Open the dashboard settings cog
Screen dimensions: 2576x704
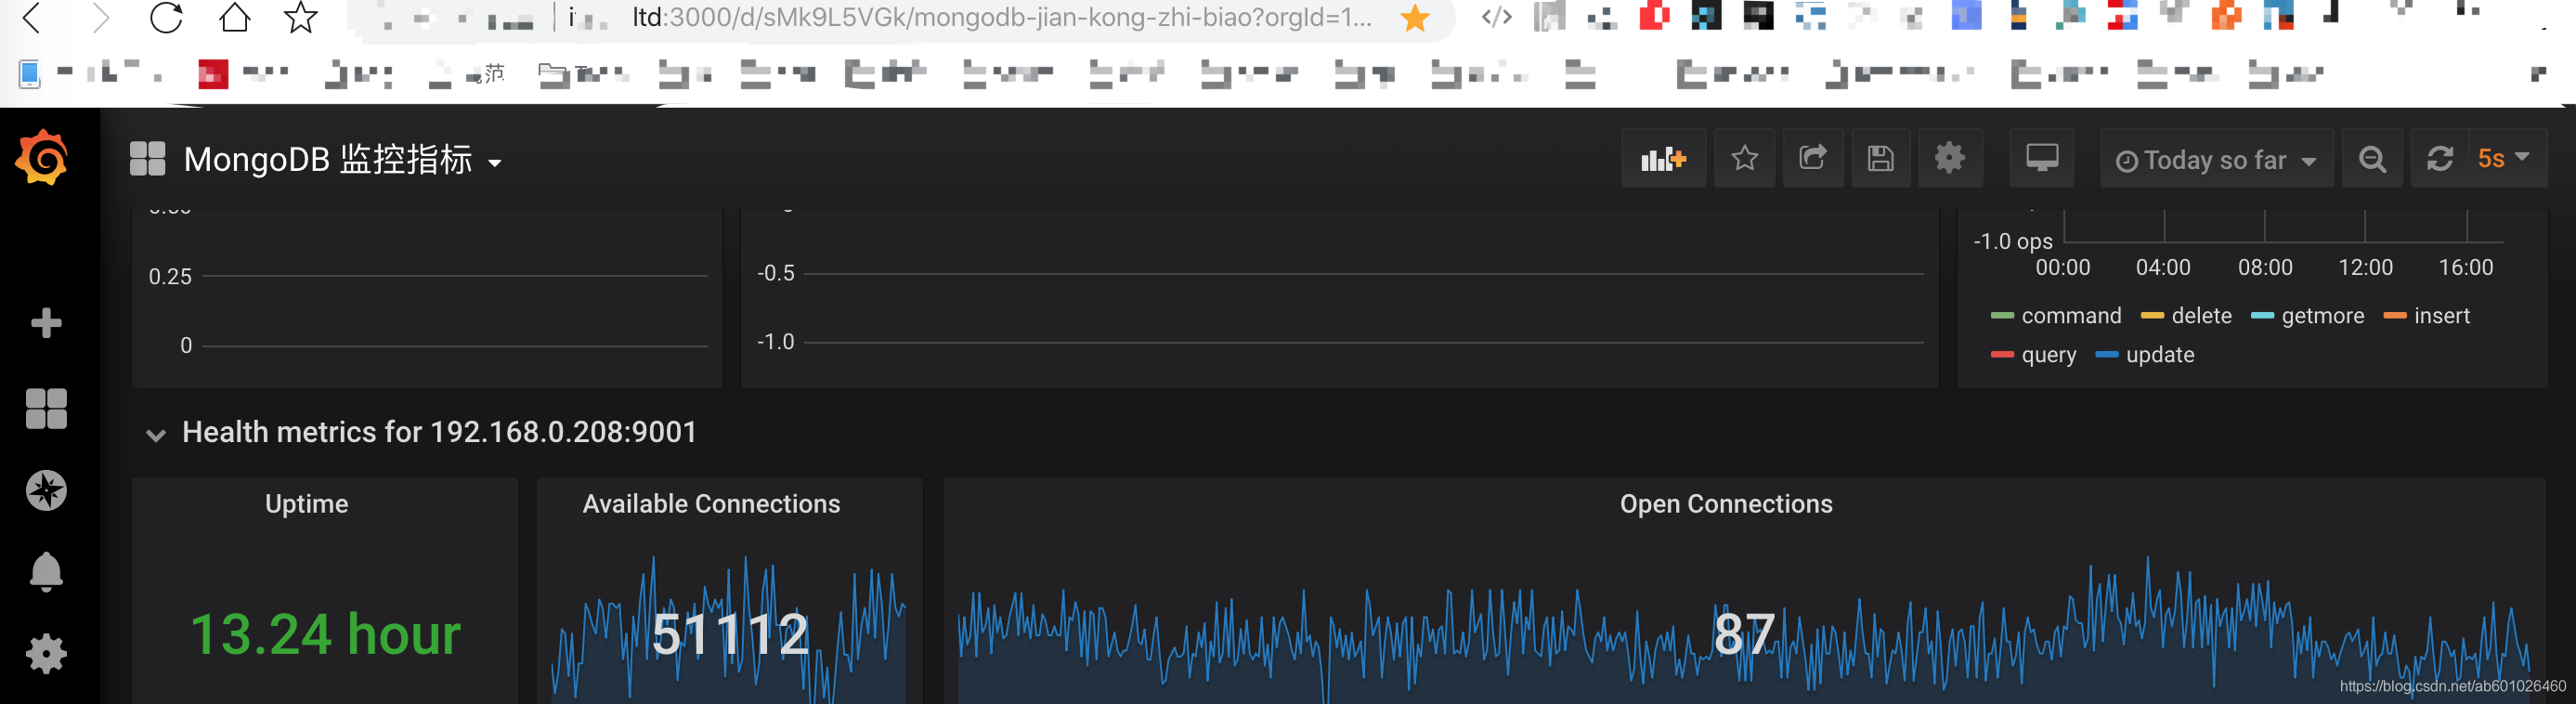1949,158
